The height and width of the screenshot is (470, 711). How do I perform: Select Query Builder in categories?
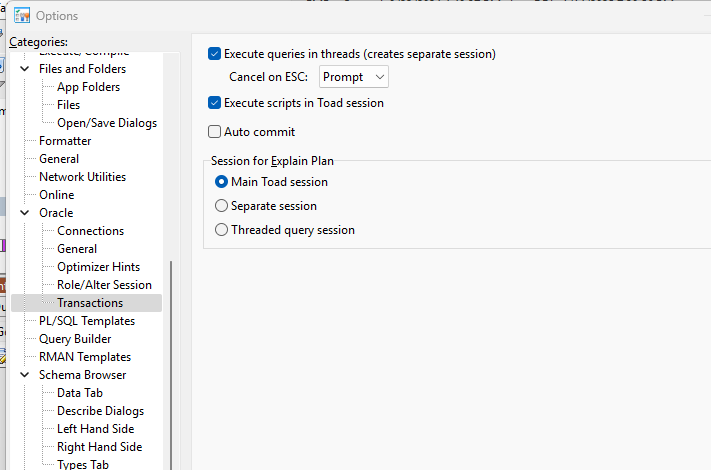pos(75,339)
